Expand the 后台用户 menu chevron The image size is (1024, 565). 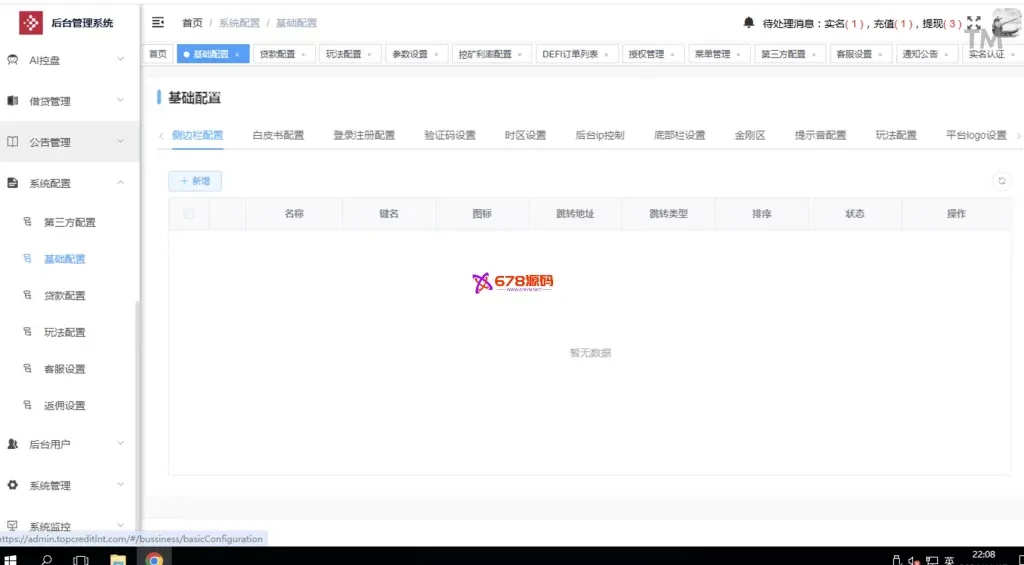pyautogui.click(x=120, y=444)
